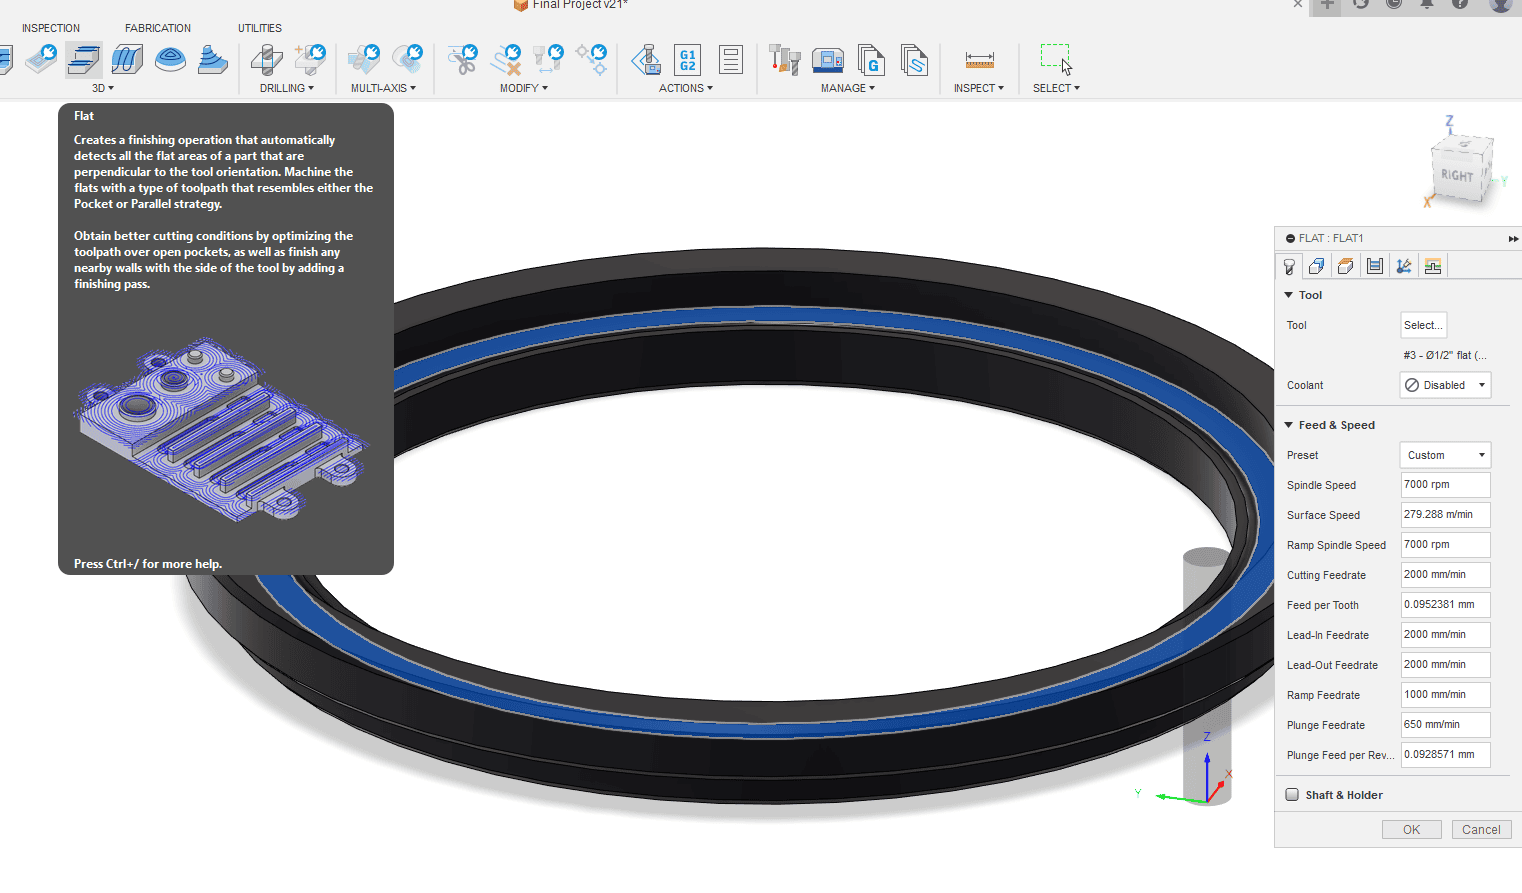Click the G1 G2 Post Process icon
This screenshot has width=1522, height=893.
coord(688,60)
